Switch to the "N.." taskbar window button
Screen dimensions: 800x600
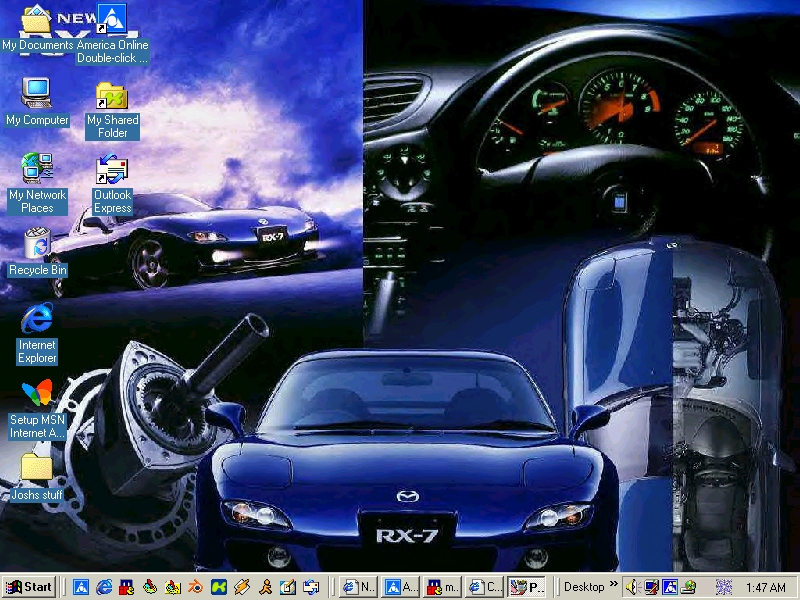click(359, 587)
